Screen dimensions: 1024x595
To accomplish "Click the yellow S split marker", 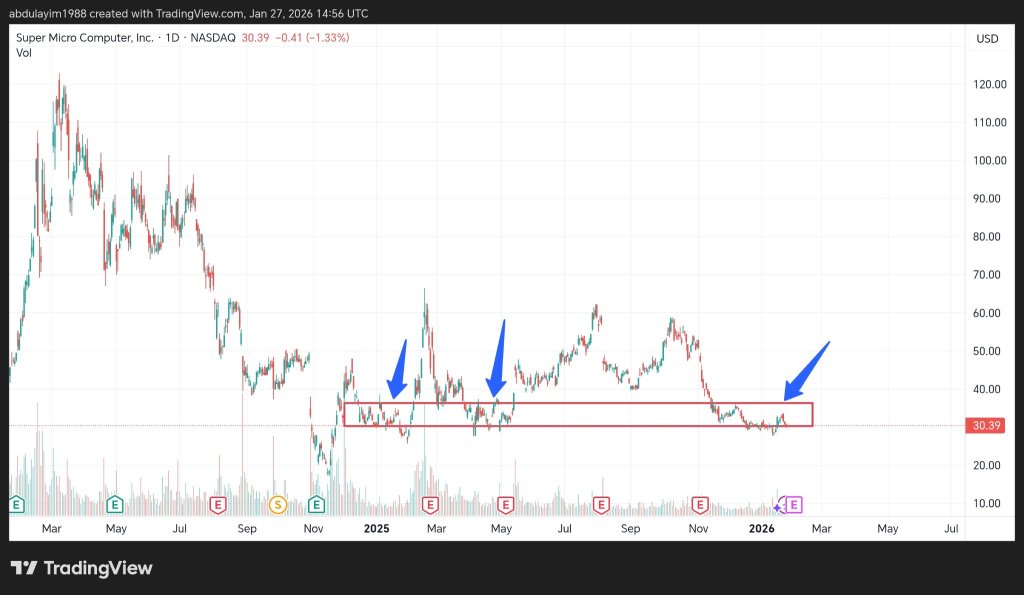I will click(x=278, y=504).
